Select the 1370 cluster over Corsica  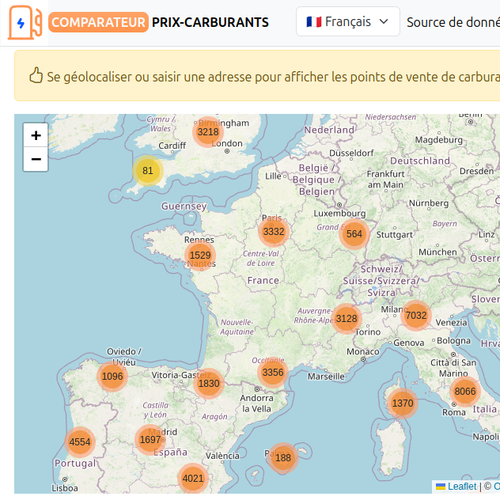point(402,403)
